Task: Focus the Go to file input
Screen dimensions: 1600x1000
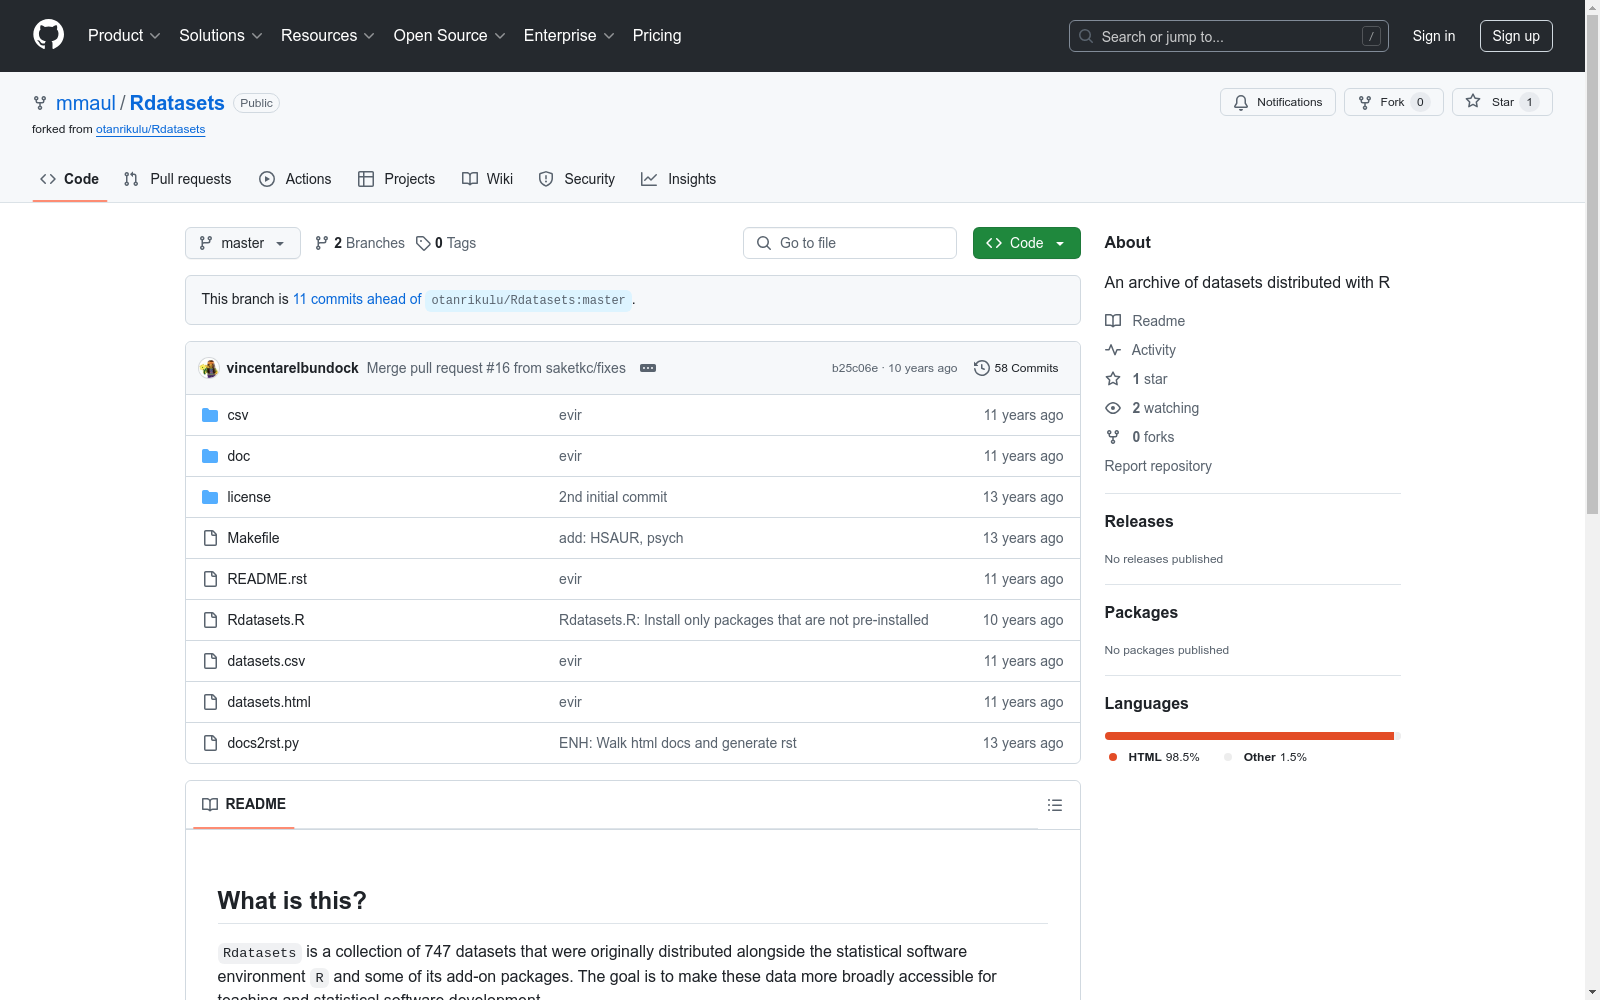Action: point(850,243)
